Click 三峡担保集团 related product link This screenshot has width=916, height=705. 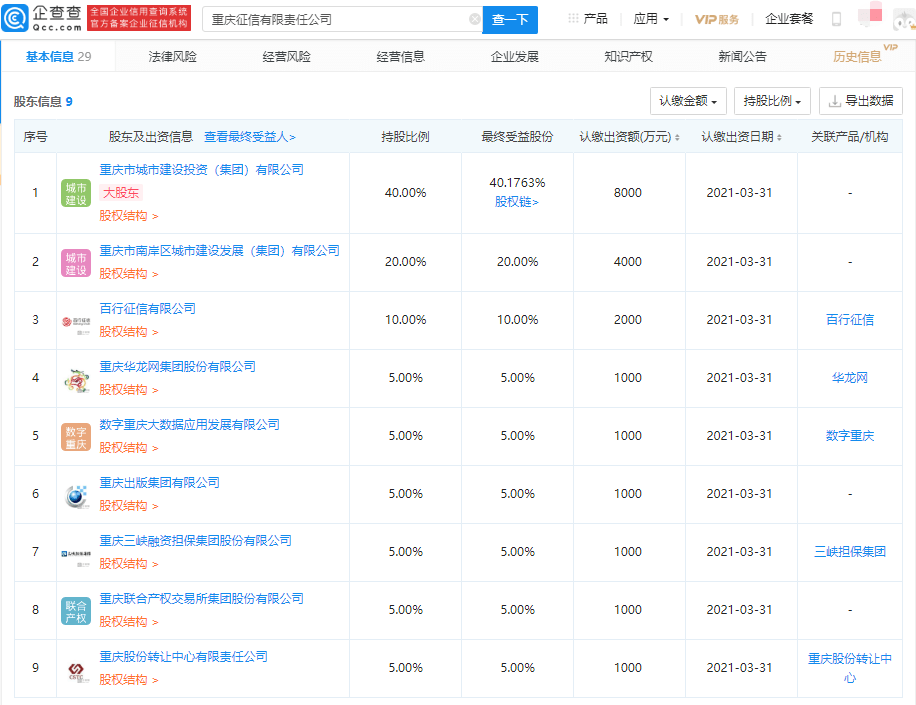tap(850, 551)
